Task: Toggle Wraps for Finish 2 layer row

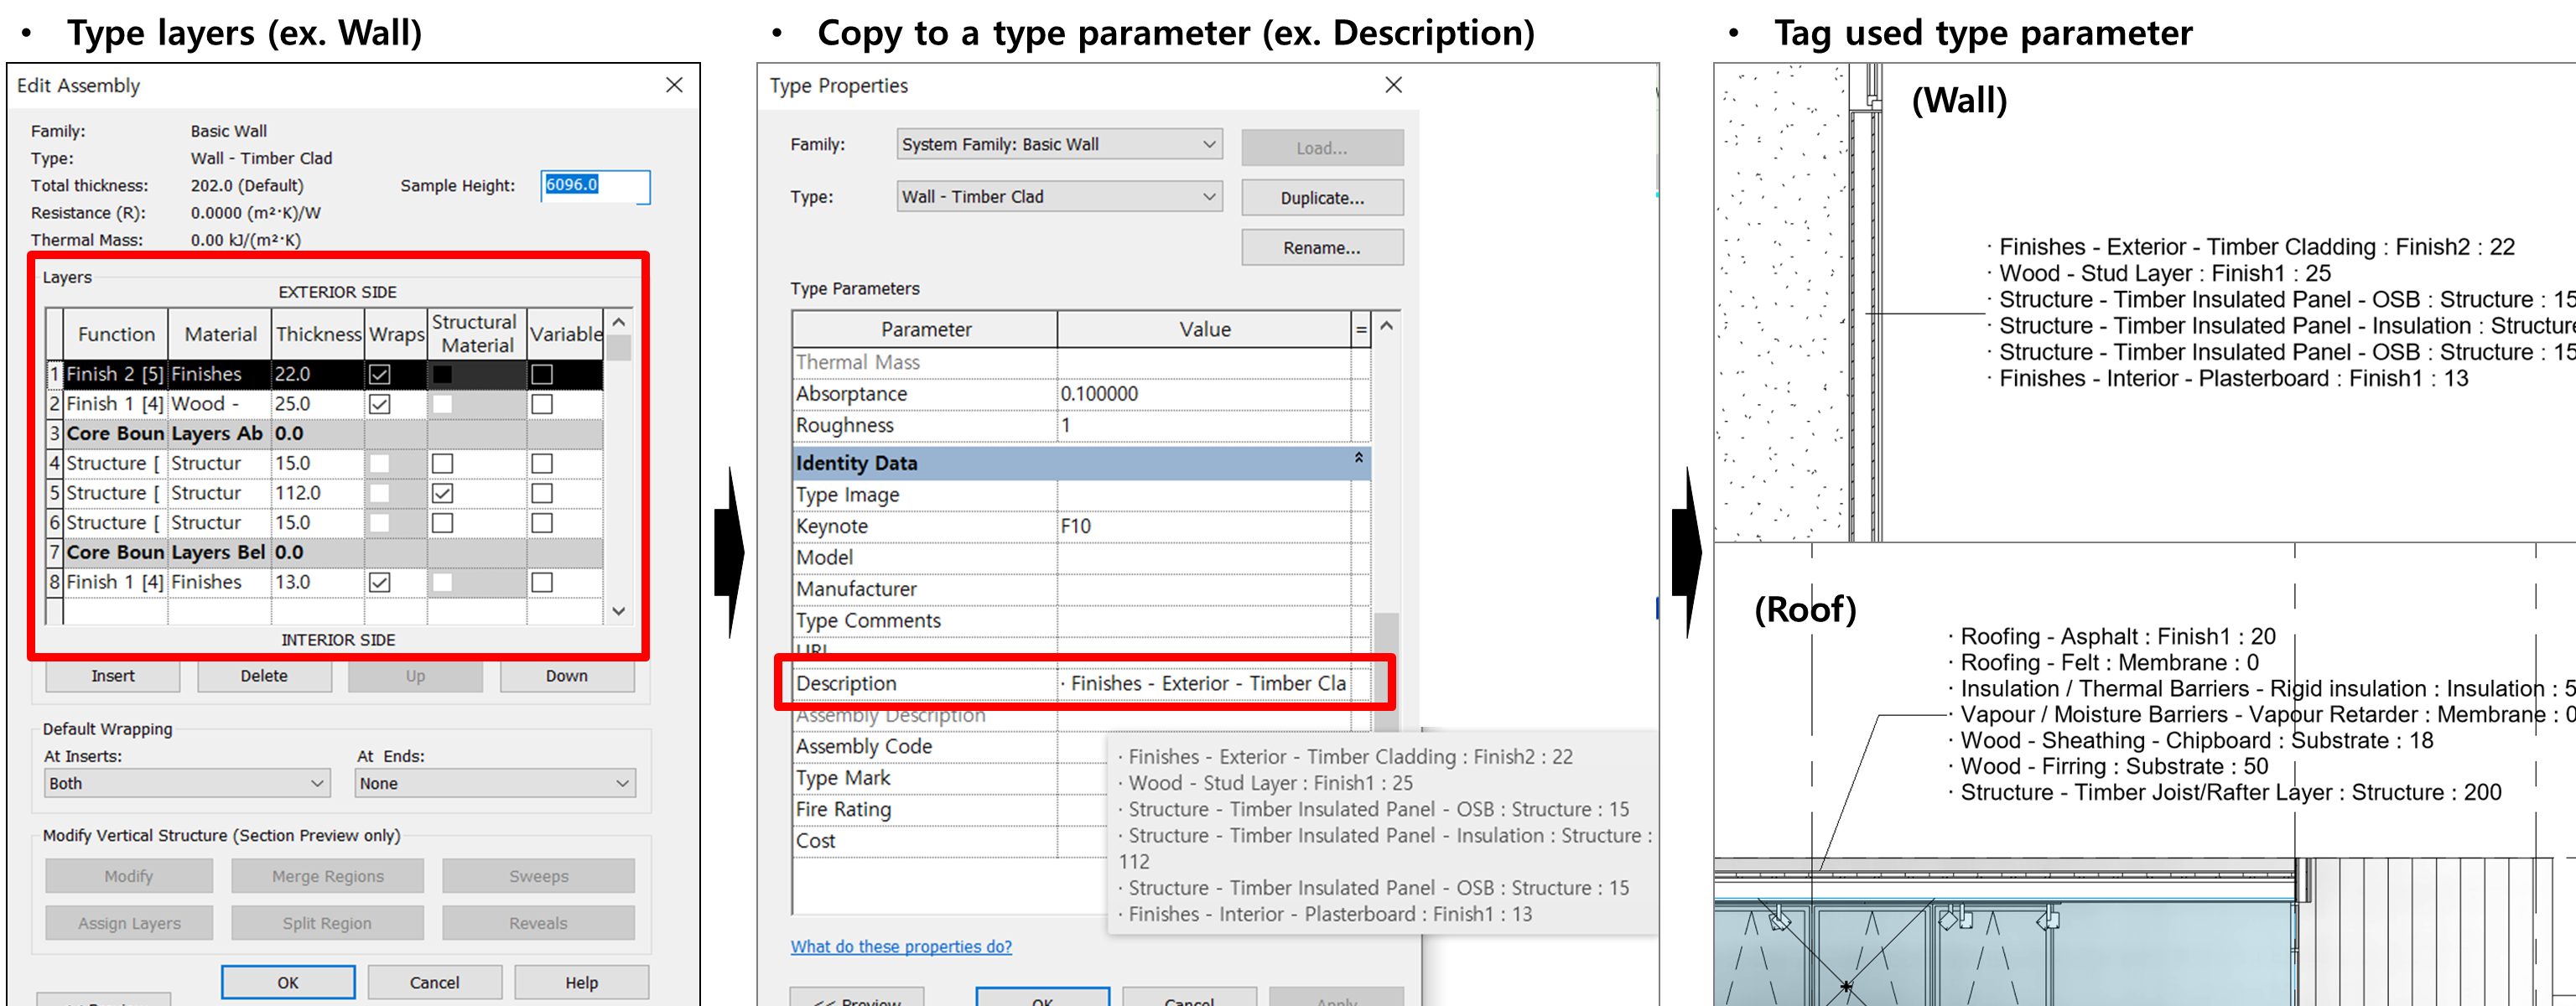Action: pos(380,374)
